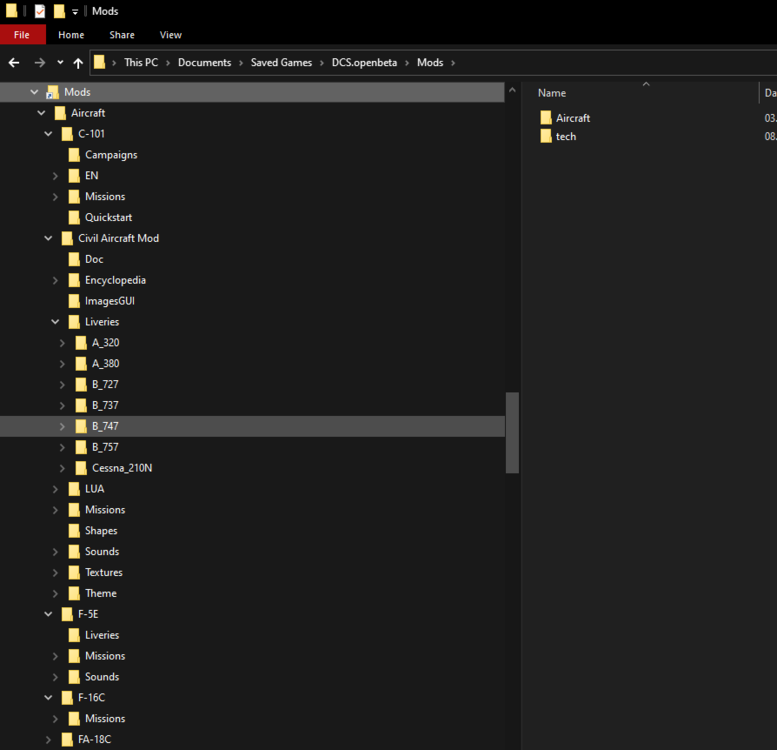This screenshot has height=750, width=777.
Task: Open the Customize Quick Access Toolbar dropdown
Action: pyautogui.click(x=75, y=11)
